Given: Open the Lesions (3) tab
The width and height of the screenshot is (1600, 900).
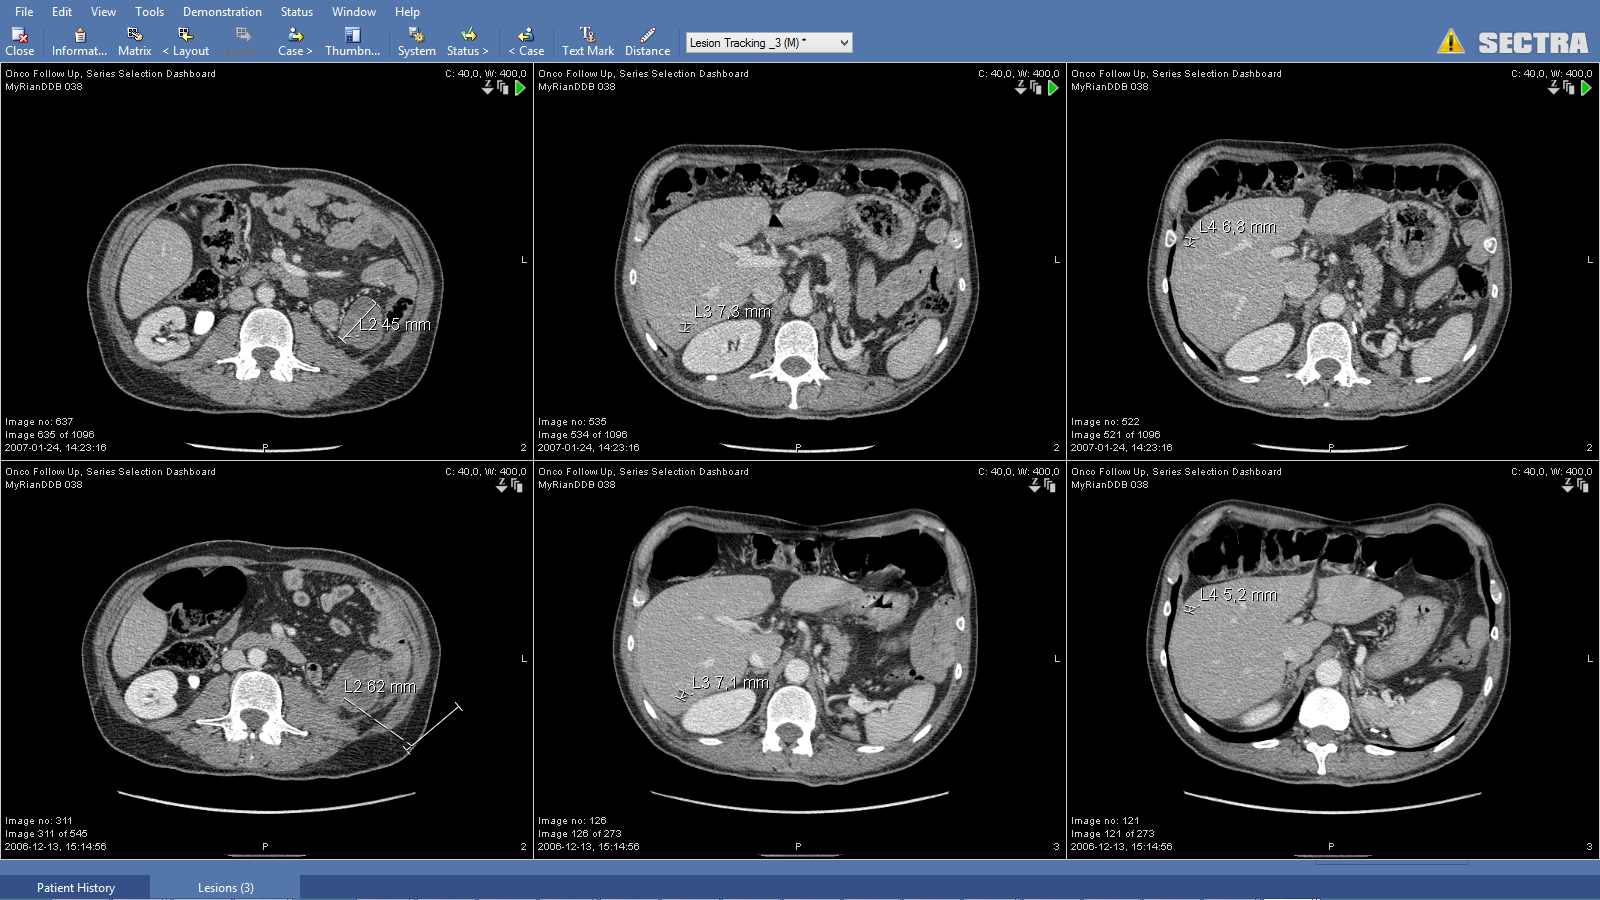Looking at the screenshot, I should click(226, 887).
